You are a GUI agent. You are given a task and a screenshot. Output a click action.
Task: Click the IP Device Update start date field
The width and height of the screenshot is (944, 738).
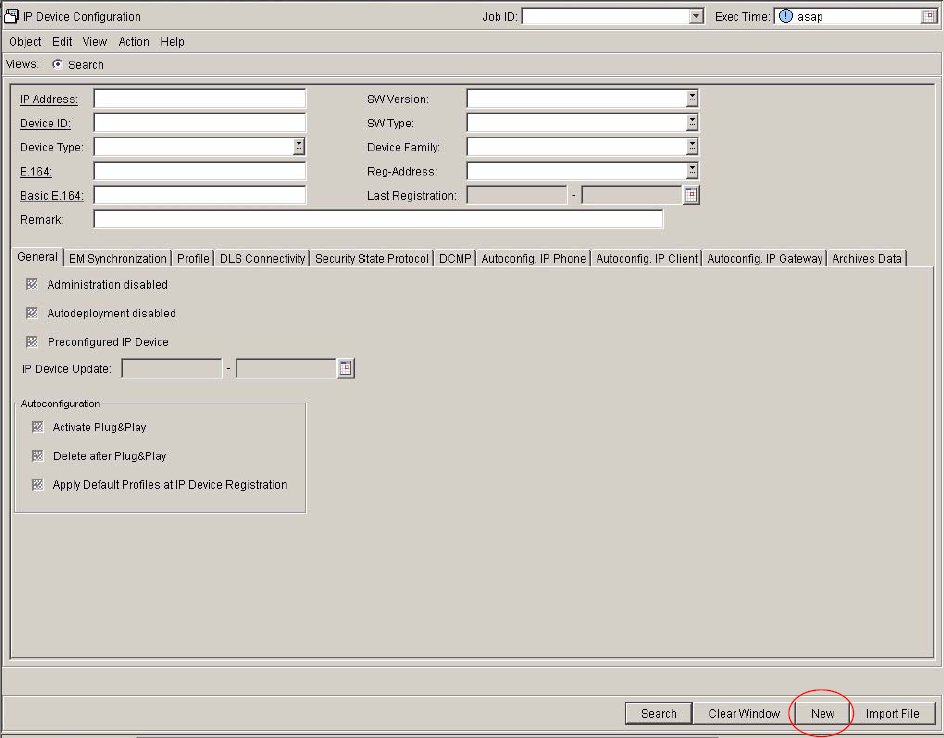(x=172, y=368)
